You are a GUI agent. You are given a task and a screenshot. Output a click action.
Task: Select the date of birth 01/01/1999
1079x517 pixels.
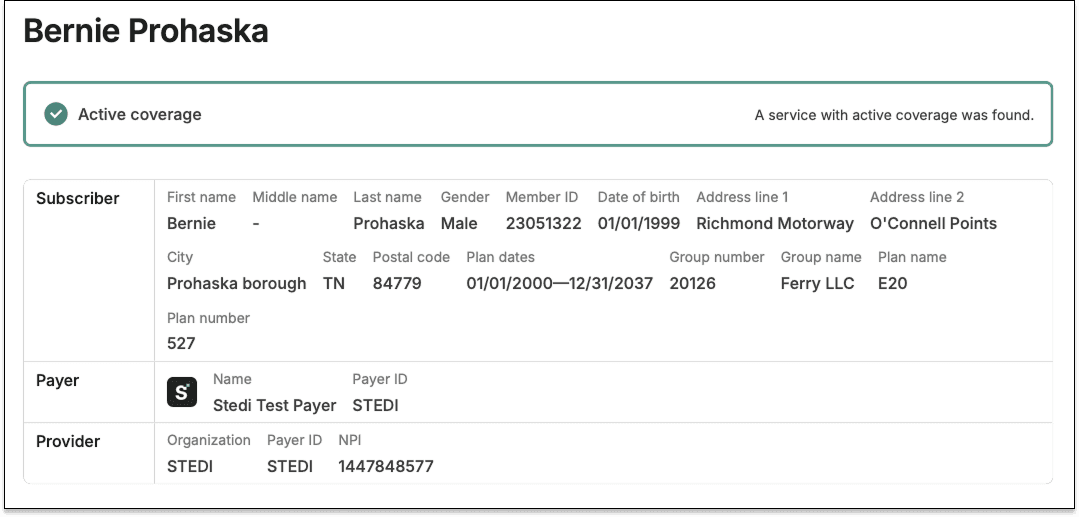639,224
